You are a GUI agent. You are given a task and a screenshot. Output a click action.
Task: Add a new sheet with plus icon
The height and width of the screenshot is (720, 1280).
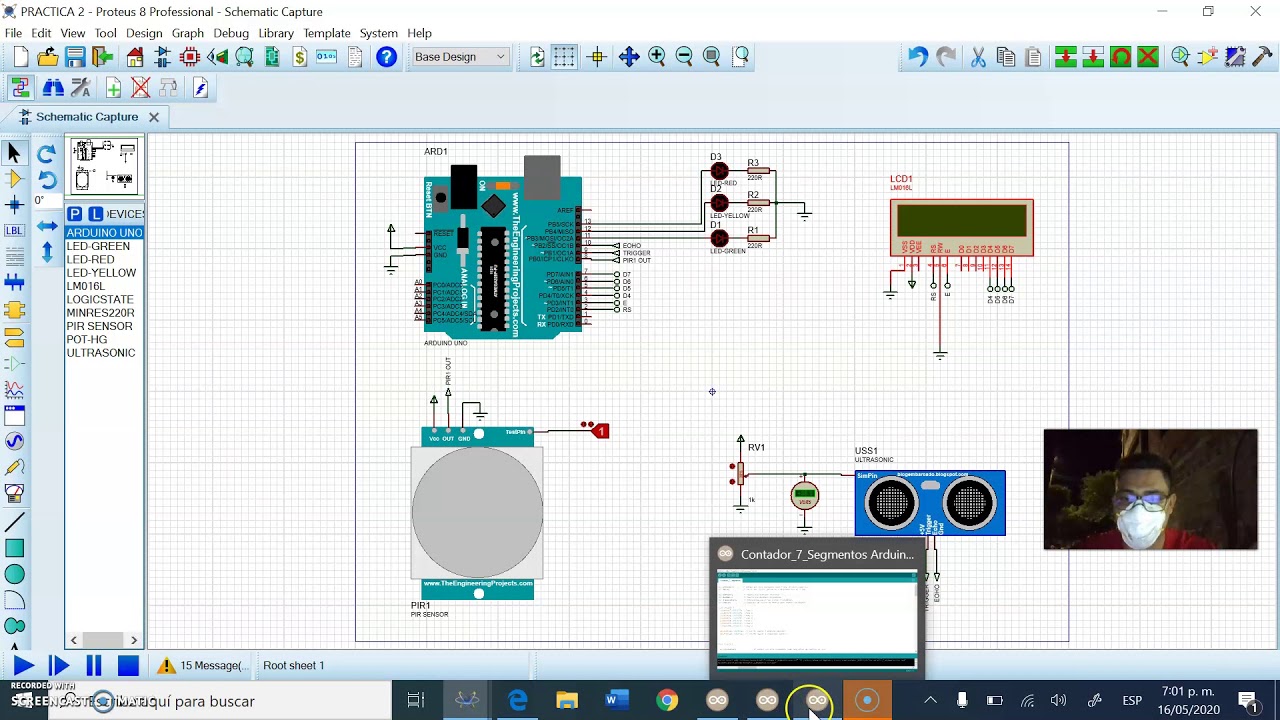[113, 88]
